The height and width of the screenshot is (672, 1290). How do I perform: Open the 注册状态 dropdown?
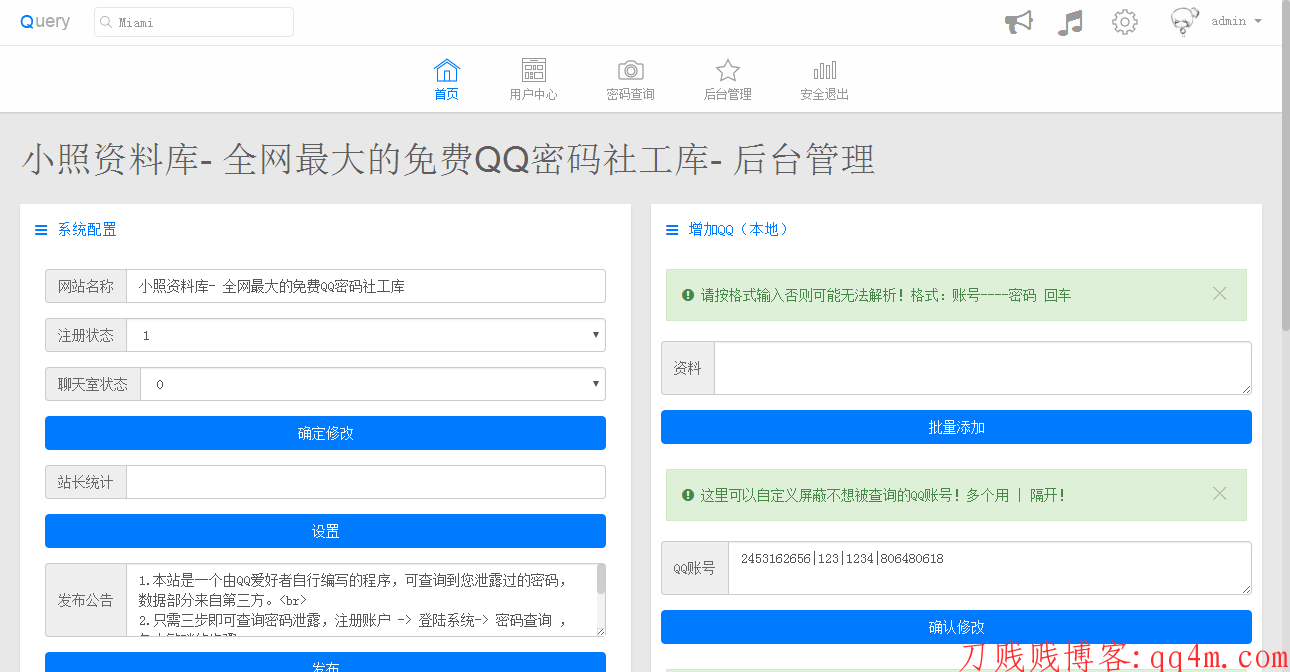tap(366, 335)
